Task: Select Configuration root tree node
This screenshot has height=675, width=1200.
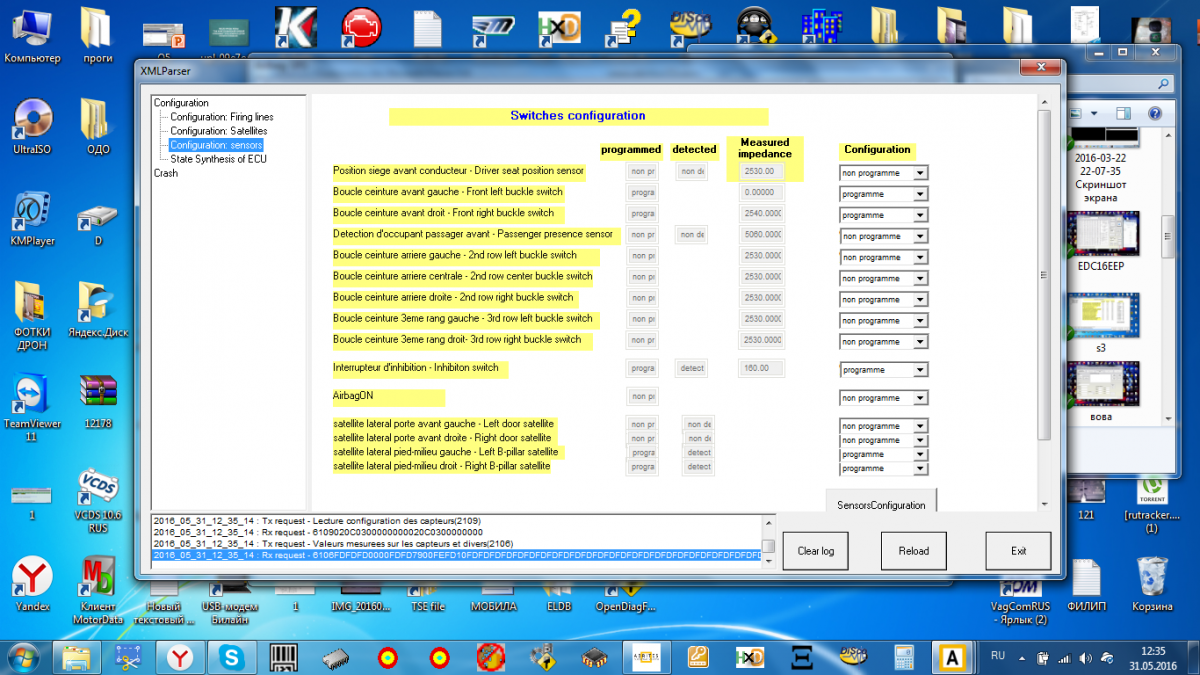Action: tap(181, 103)
